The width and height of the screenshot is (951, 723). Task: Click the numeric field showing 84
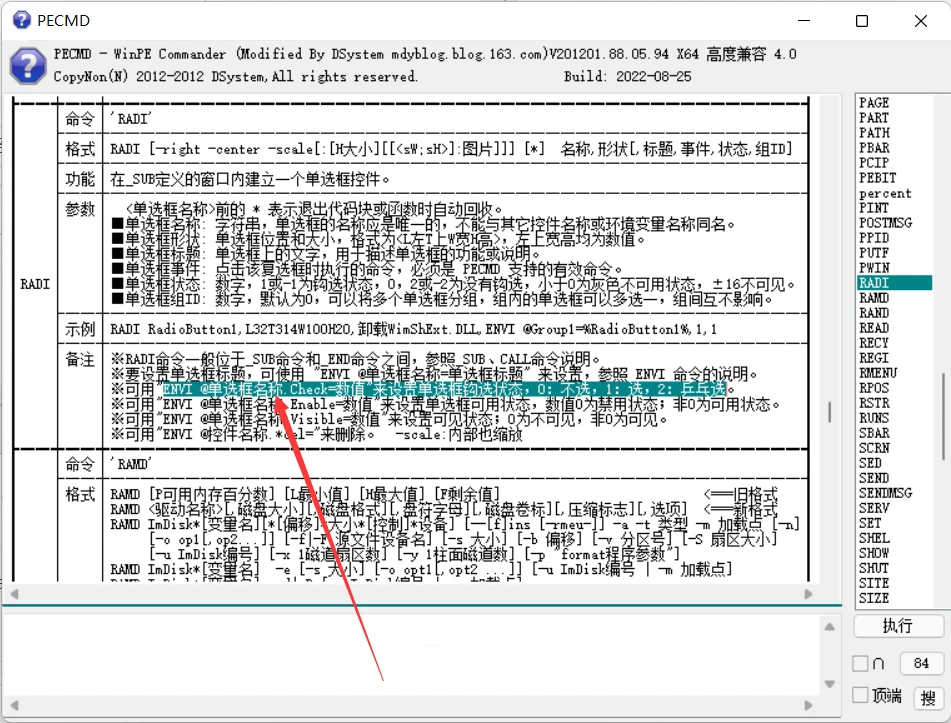921,664
